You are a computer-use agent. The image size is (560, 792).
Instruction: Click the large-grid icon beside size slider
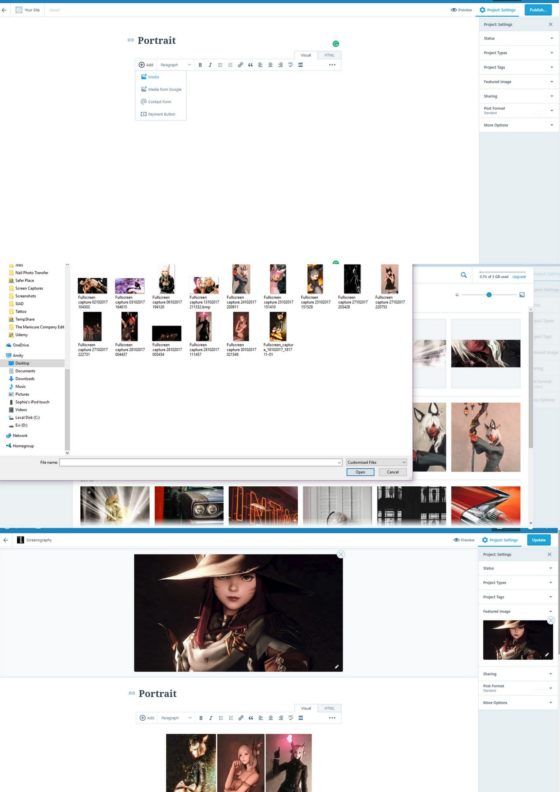pyautogui.click(x=522, y=294)
